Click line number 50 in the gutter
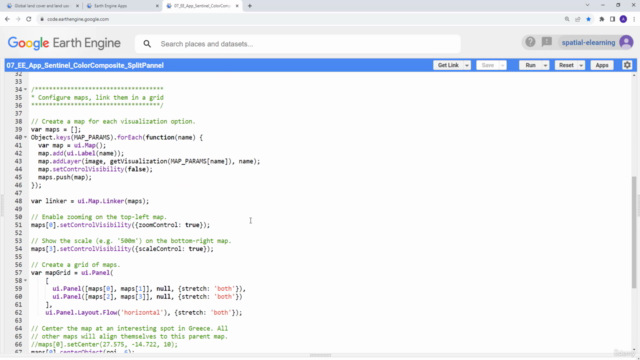The height and width of the screenshot is (360, 640). (x=18, y=217)
